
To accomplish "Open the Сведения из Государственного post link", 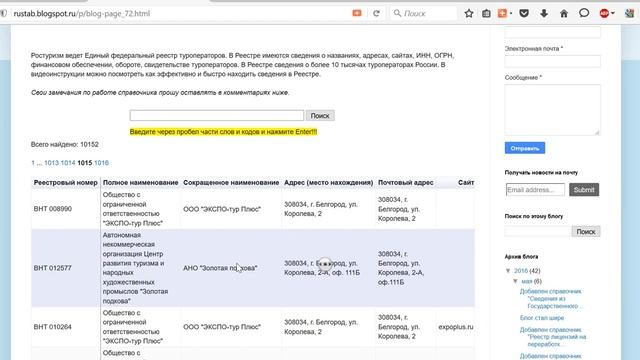I will click(551, 298).
